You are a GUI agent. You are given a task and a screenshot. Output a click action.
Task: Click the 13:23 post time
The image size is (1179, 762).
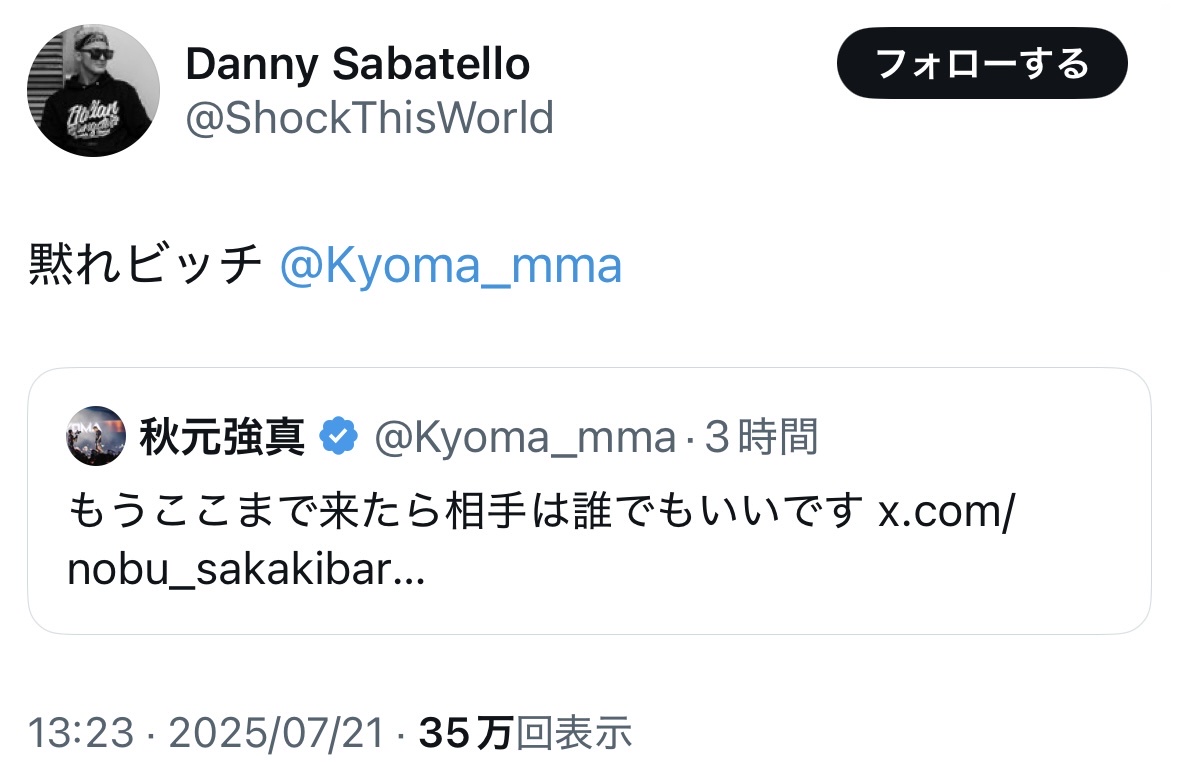(x=80, y=733)
